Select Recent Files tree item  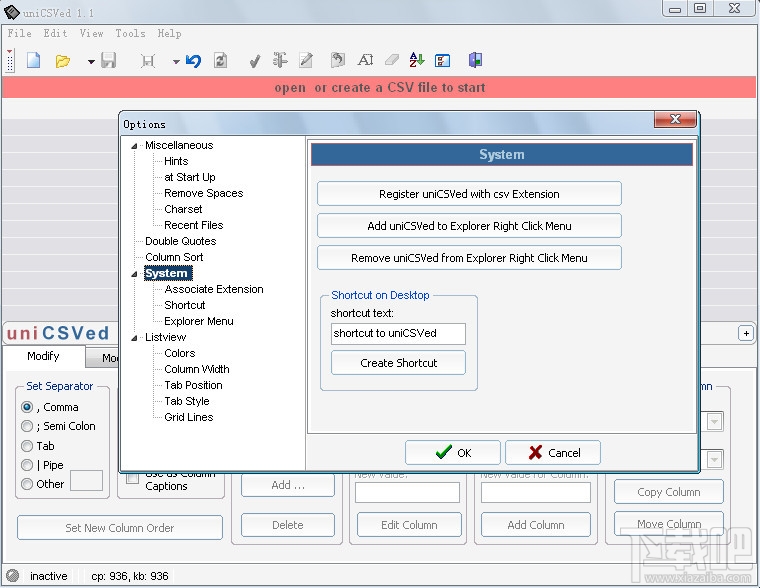[193, 225]
